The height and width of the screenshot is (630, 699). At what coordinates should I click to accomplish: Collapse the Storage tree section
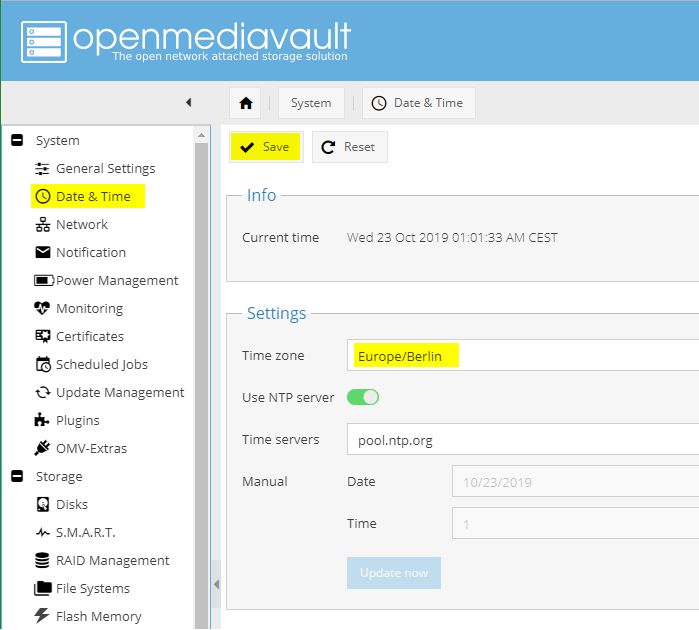(x=17, y=476)
